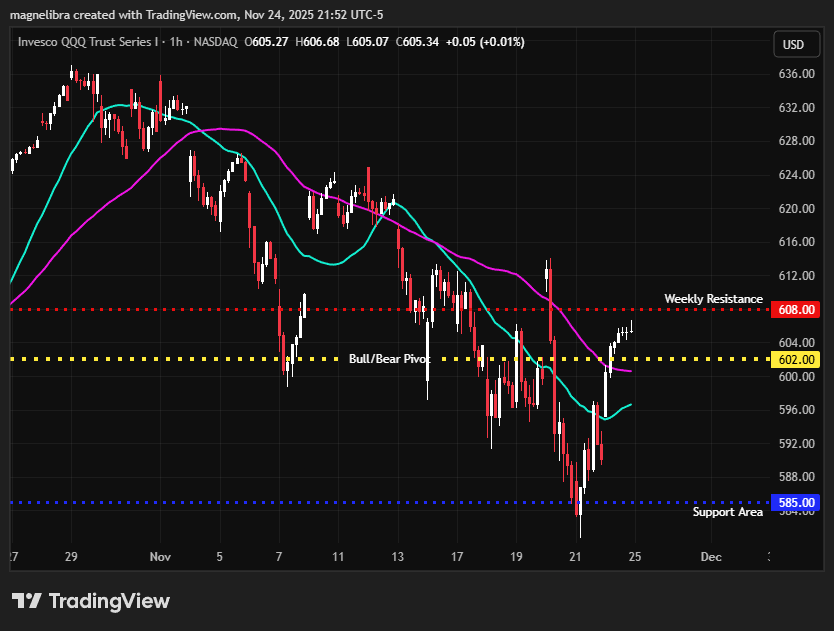Click the 612.00 price axis label
Screen dimensions: 834x631
coord(796,276)
